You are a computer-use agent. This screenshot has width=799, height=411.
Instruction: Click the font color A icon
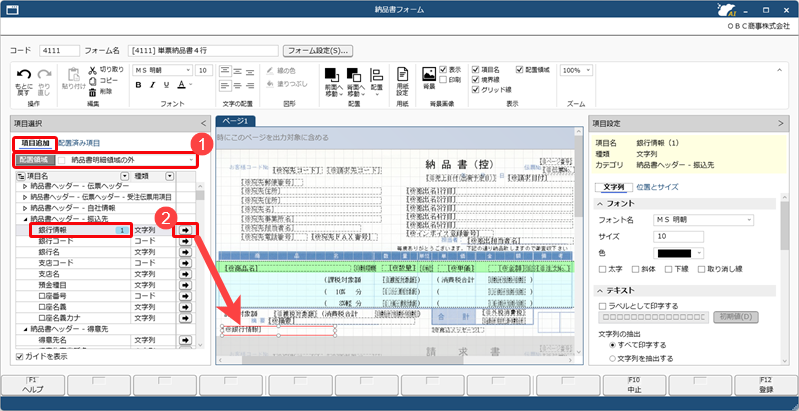[x=181, y=85]
